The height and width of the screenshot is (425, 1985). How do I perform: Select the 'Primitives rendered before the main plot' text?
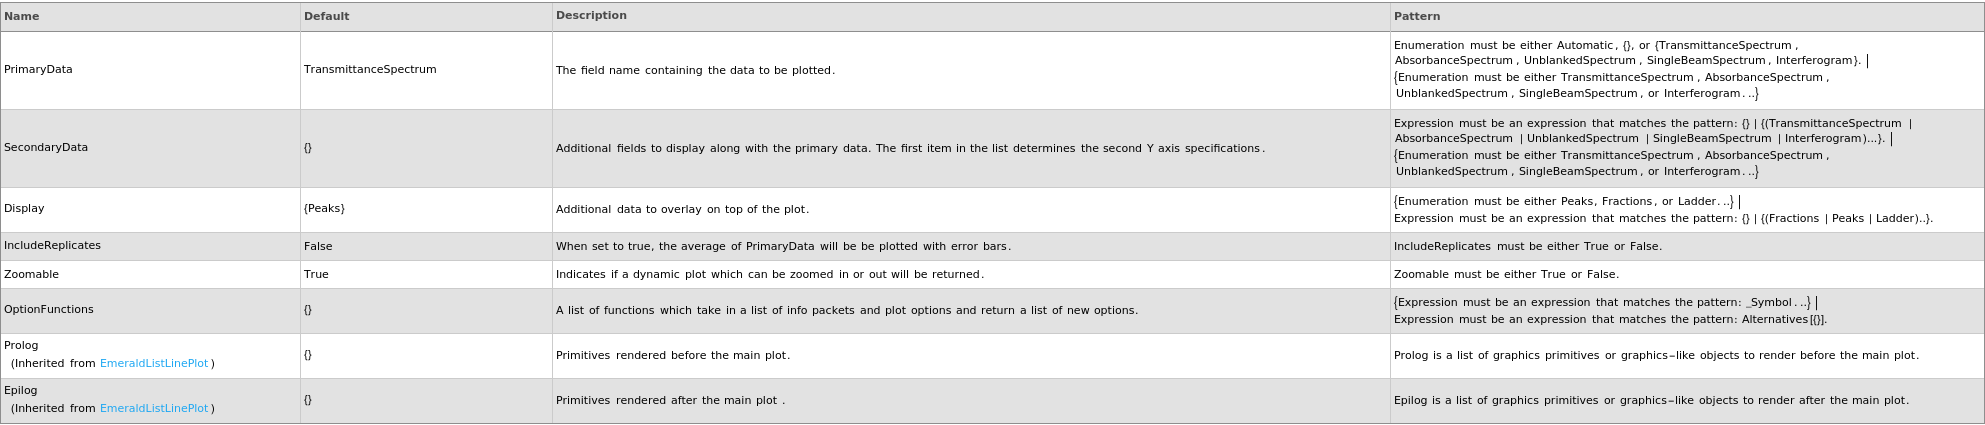[x=673, y=356]
